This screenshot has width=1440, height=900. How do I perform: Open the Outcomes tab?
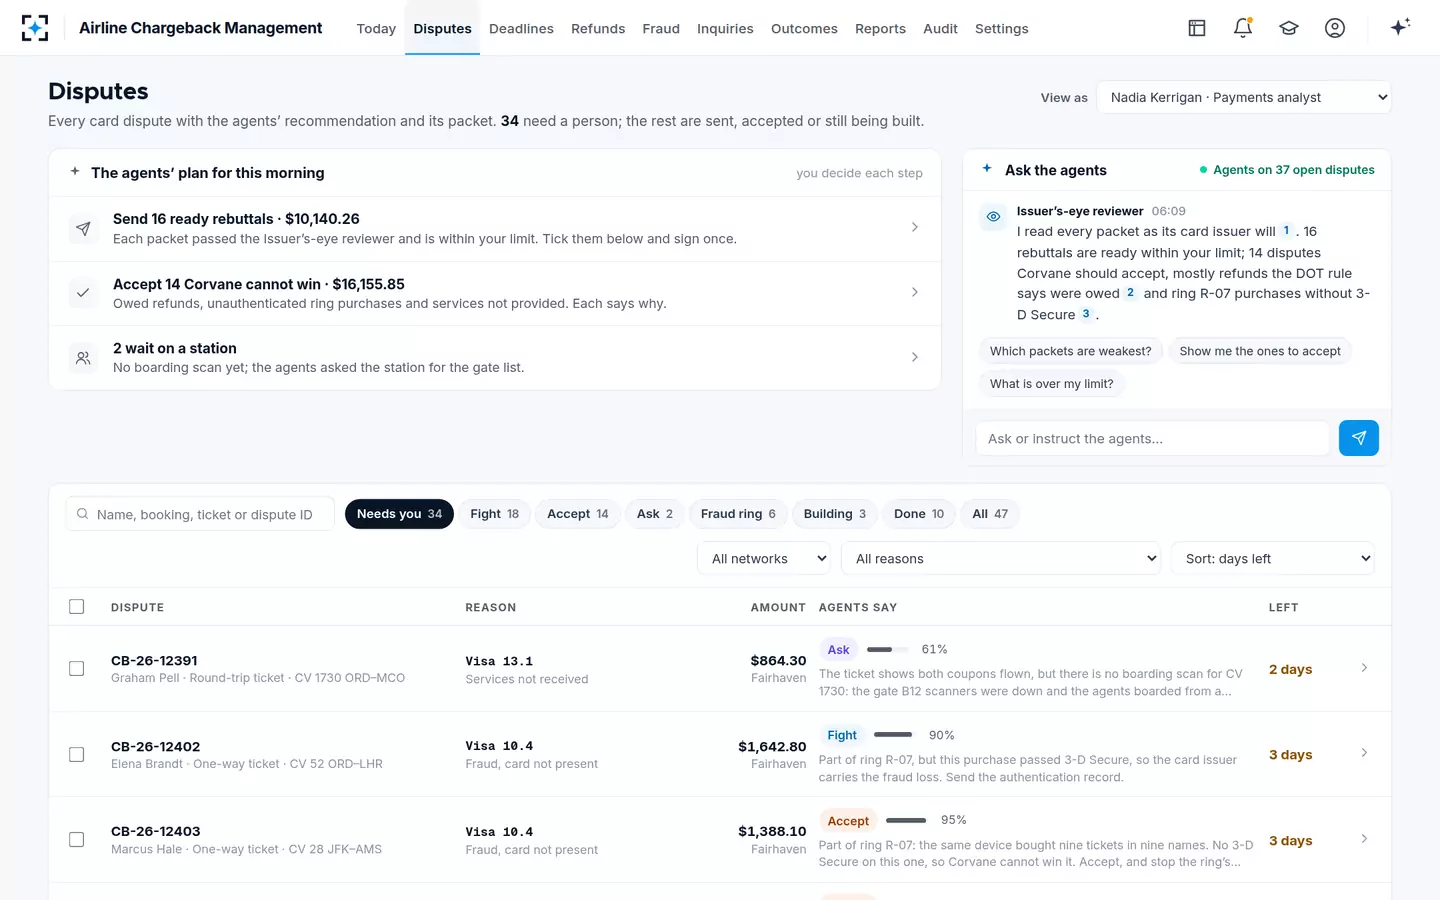[804, 29]
